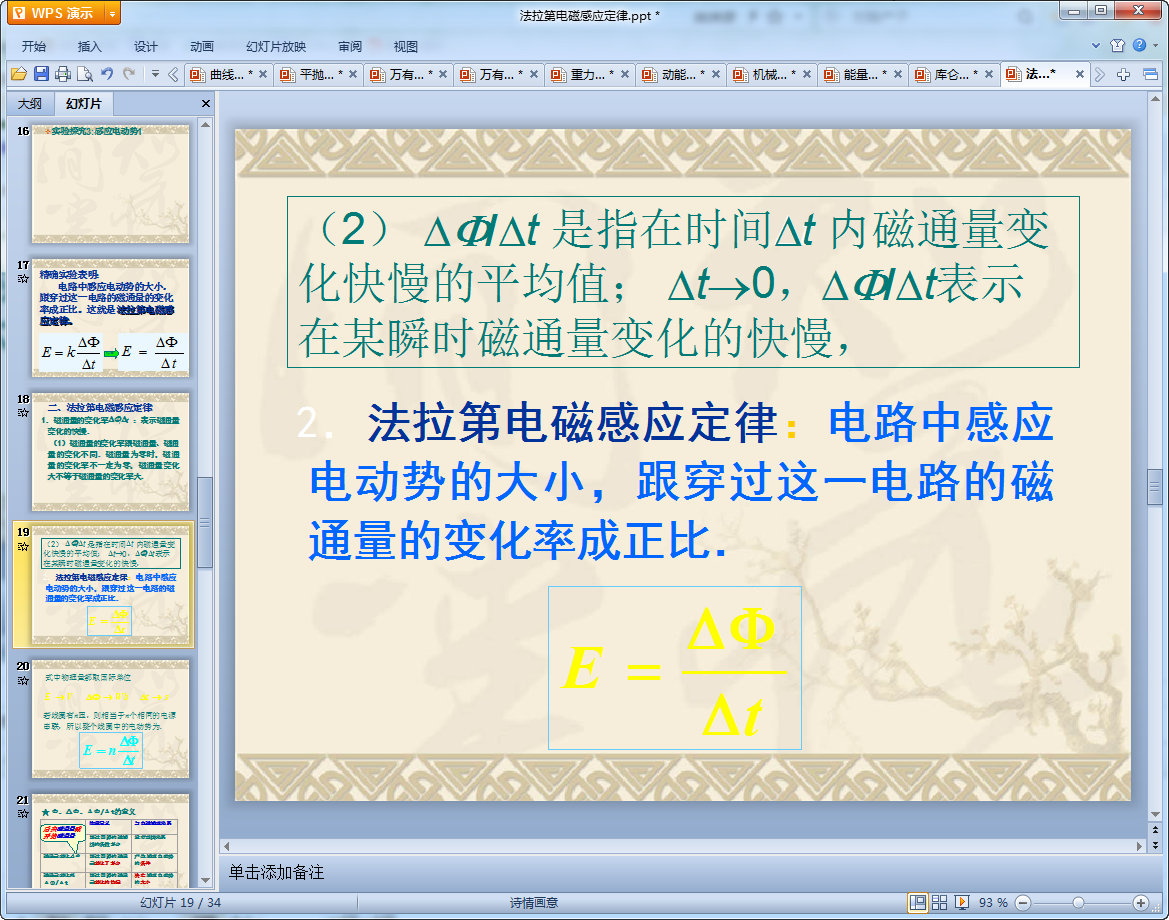
Task: Select slide 20 thumbnail
Action: (110, 718)
